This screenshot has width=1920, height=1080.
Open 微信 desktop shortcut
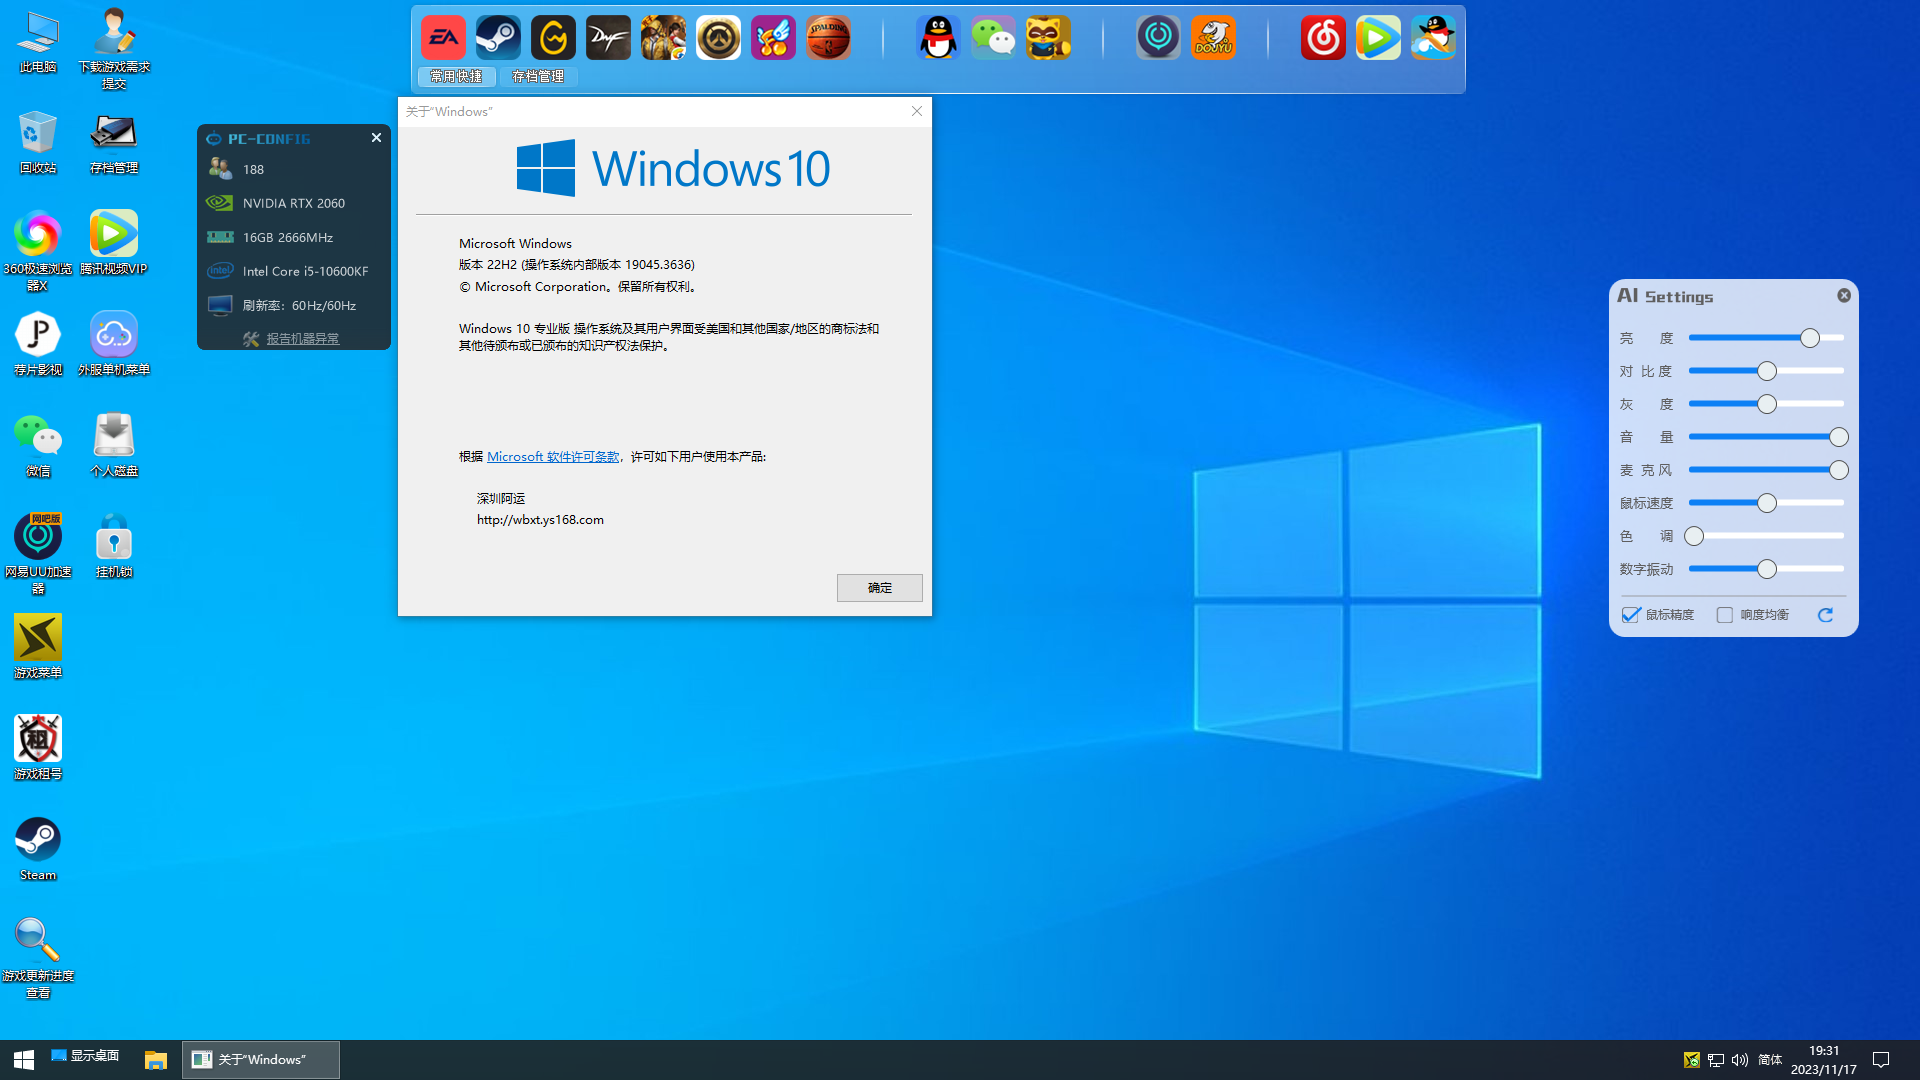point(38,445)
